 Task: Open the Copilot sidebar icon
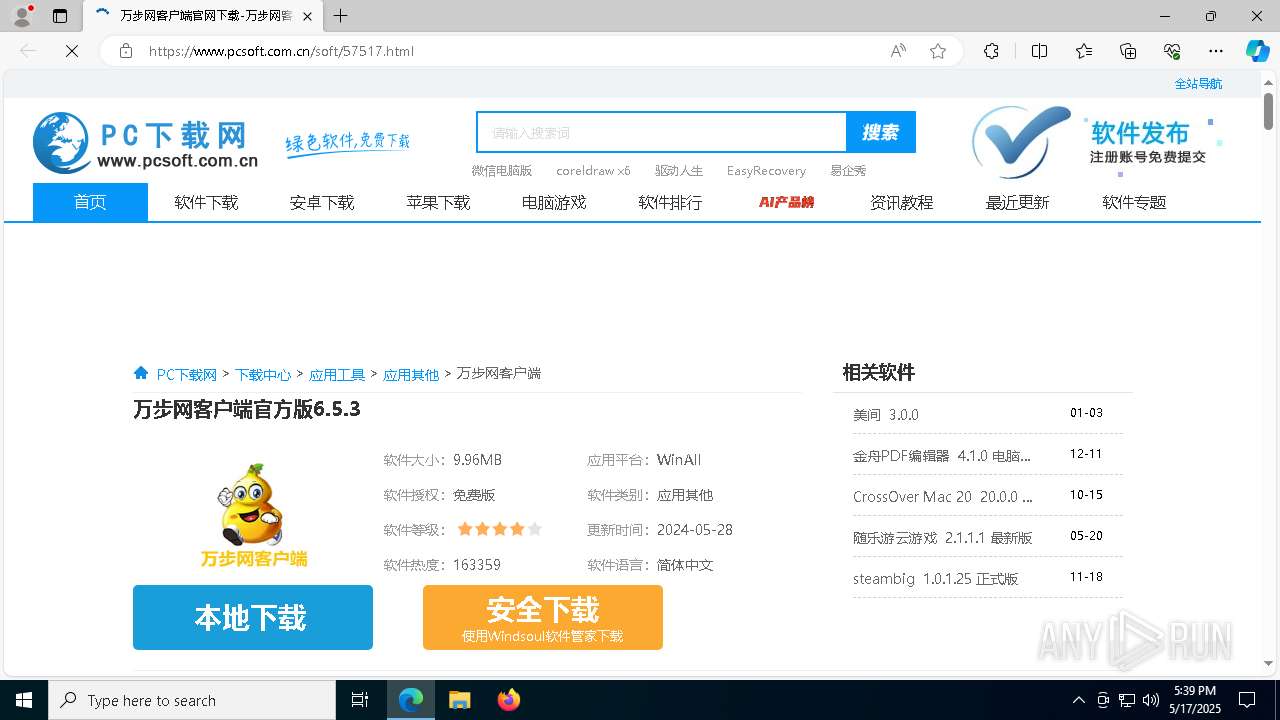click(x=1257, y=51)
